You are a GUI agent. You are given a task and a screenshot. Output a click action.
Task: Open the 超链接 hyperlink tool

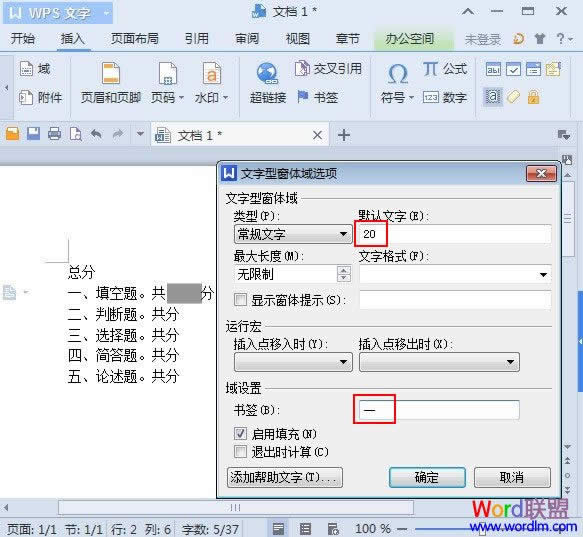click(x=268, y=83)
